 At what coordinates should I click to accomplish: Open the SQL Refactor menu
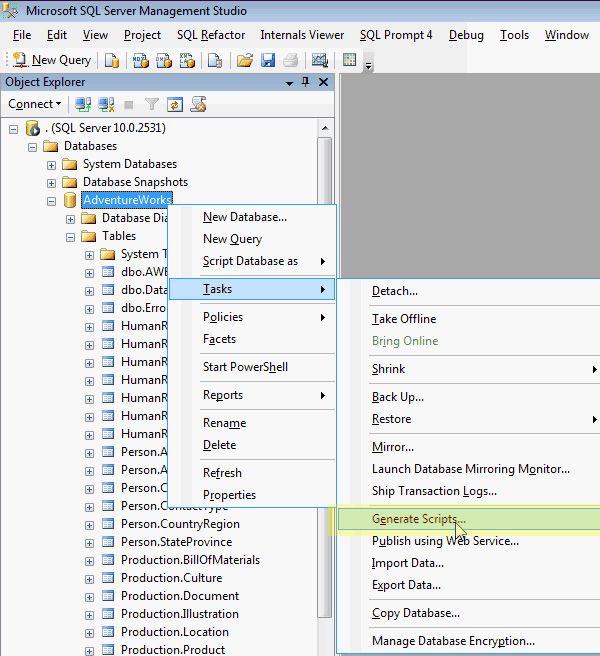coord(211,35)
